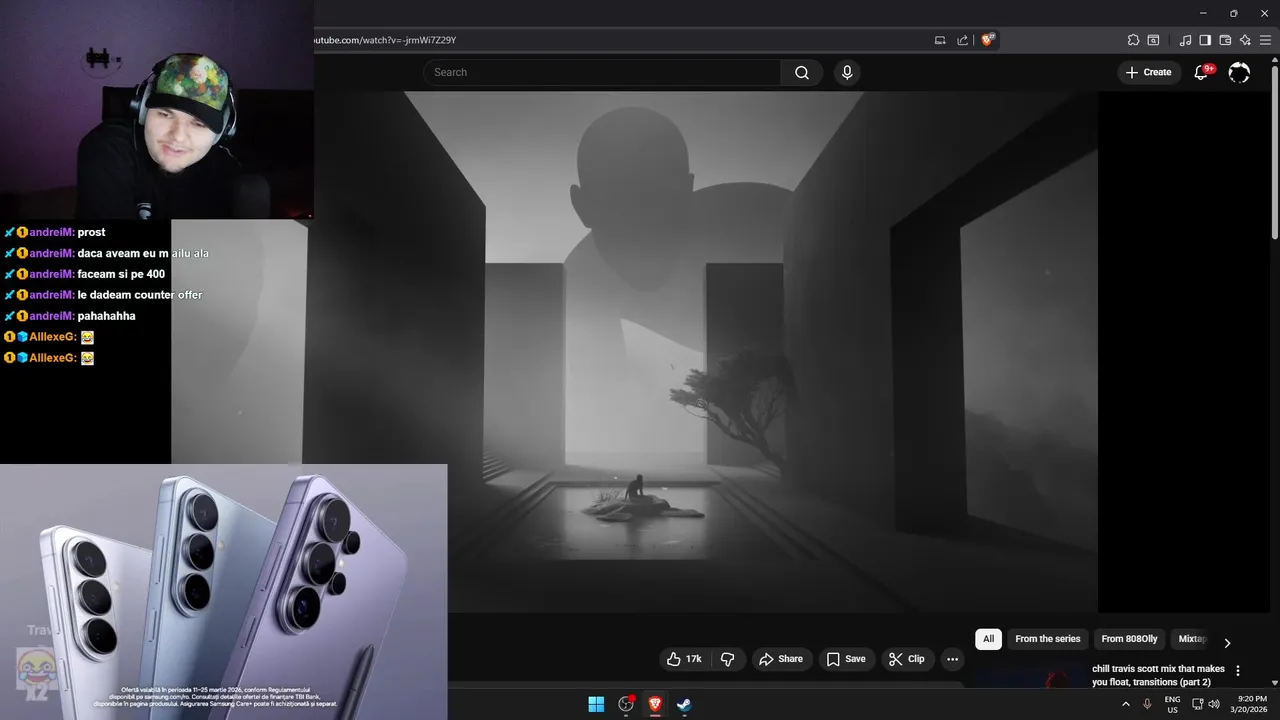Select the partially visible Mixtapes chip
Viewport: 1280px width, 720px height.
point(1192,639)
